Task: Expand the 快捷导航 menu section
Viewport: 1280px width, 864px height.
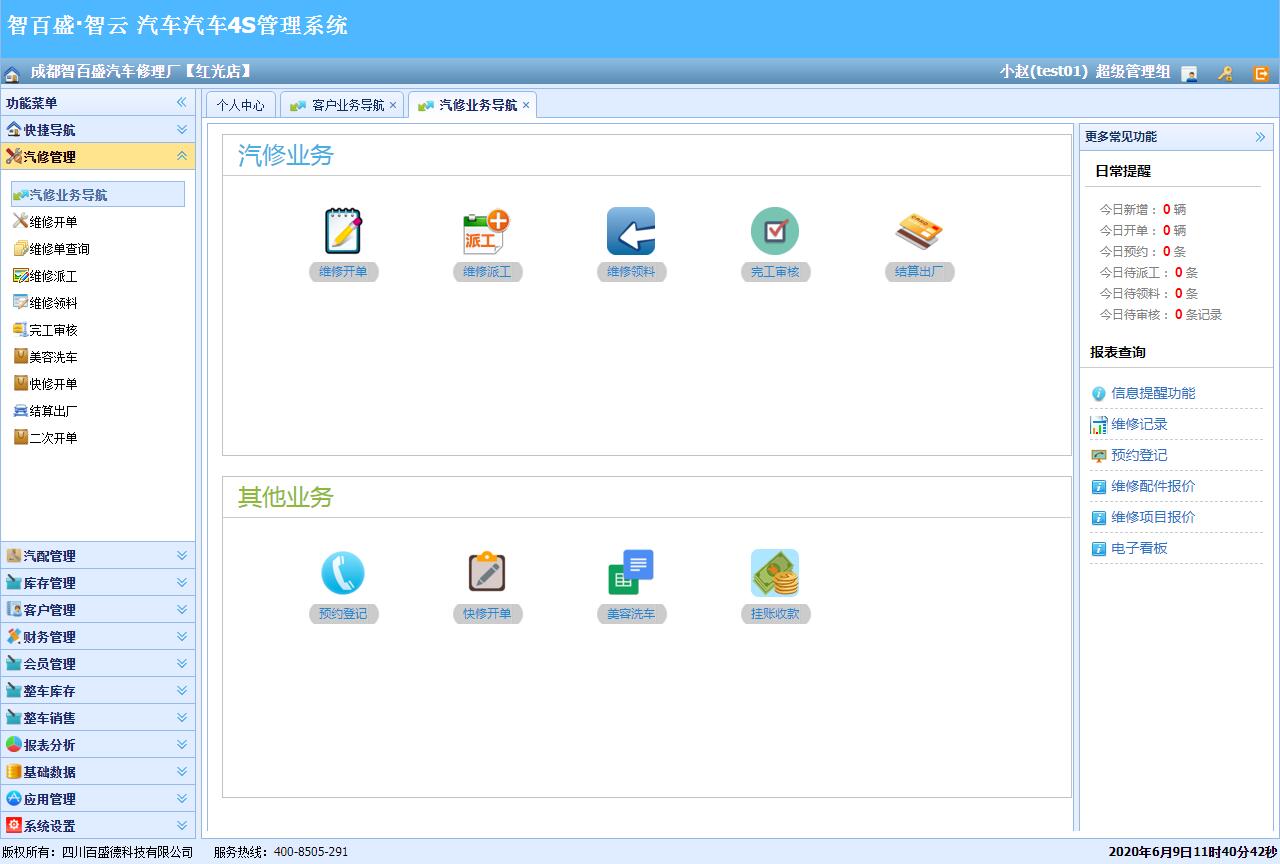Action: pyautogui.click(x=98, y=129)
